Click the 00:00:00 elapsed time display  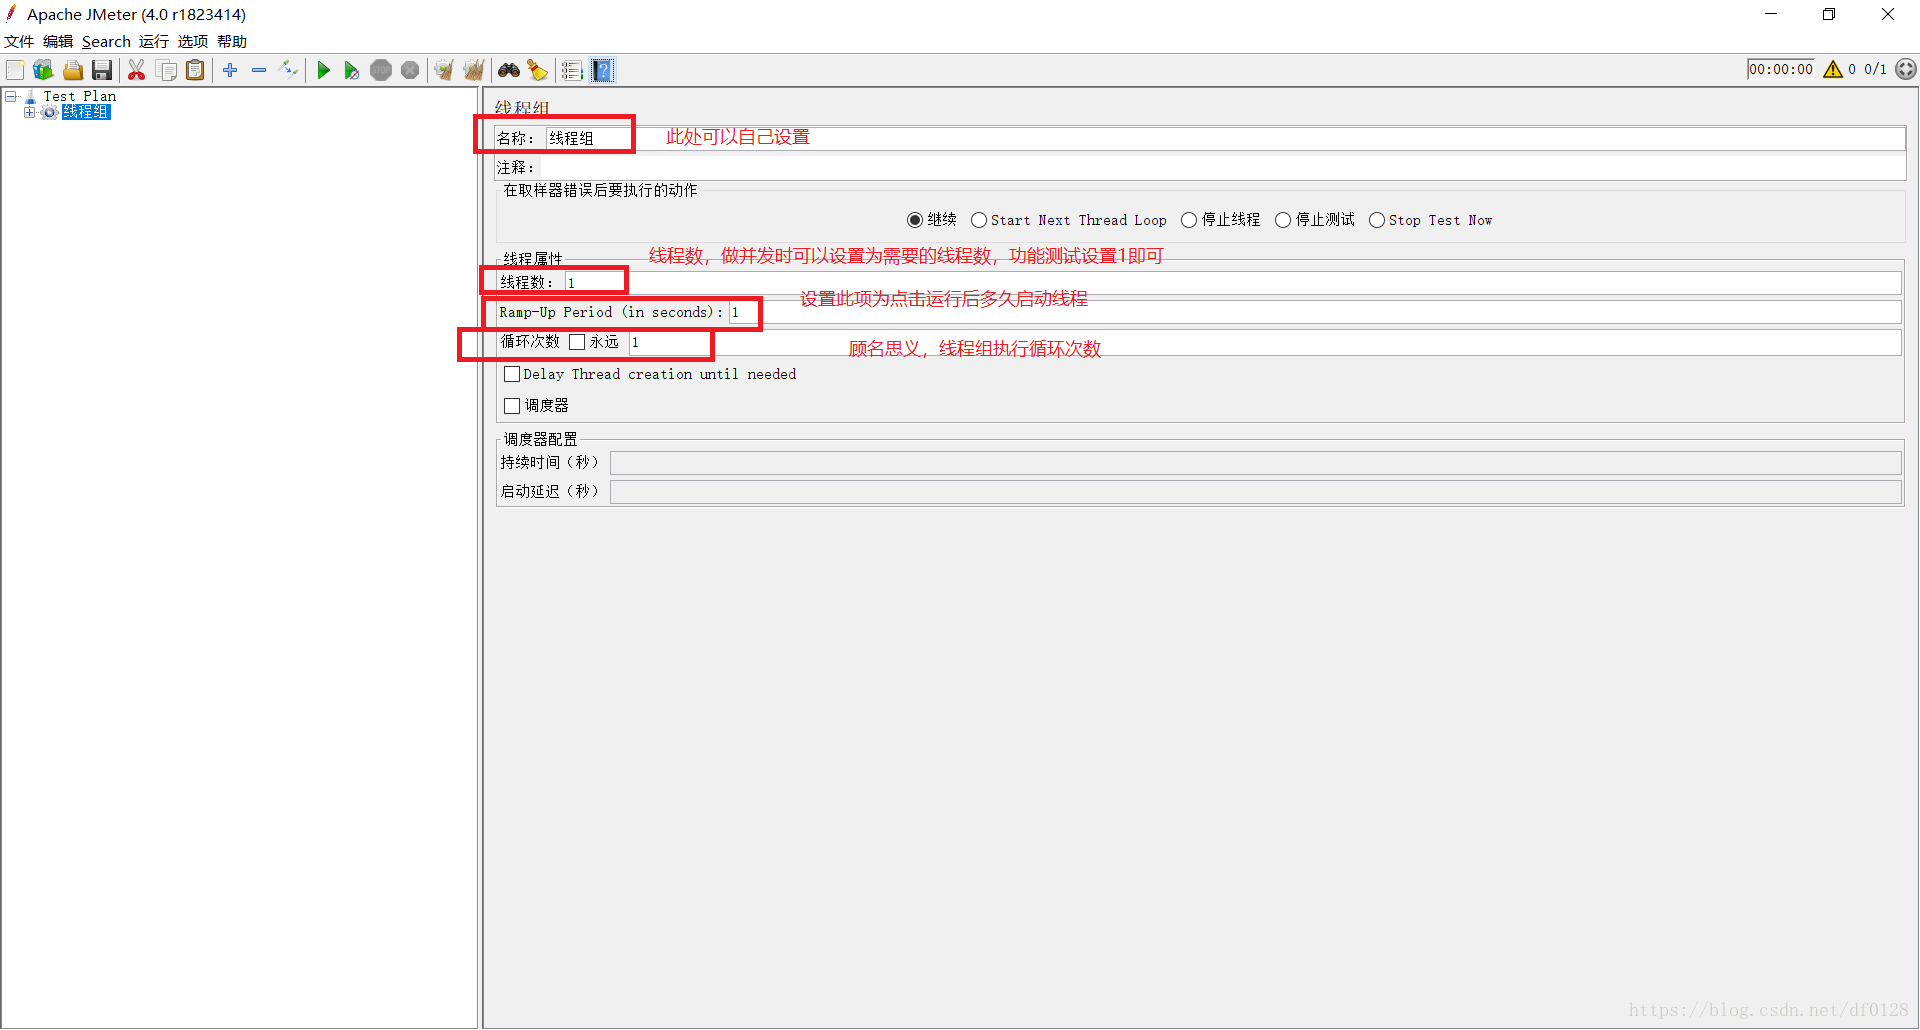[1780, 69]
